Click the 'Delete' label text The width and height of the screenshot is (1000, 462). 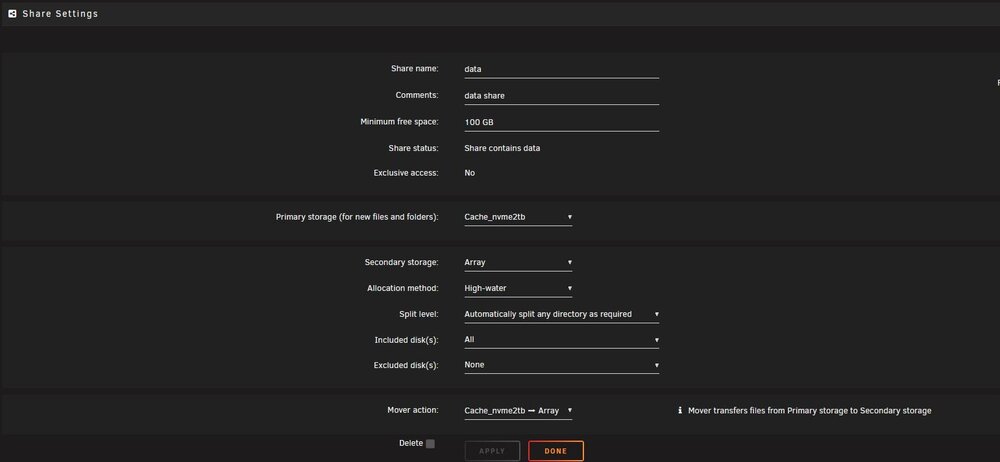point(411,443)
